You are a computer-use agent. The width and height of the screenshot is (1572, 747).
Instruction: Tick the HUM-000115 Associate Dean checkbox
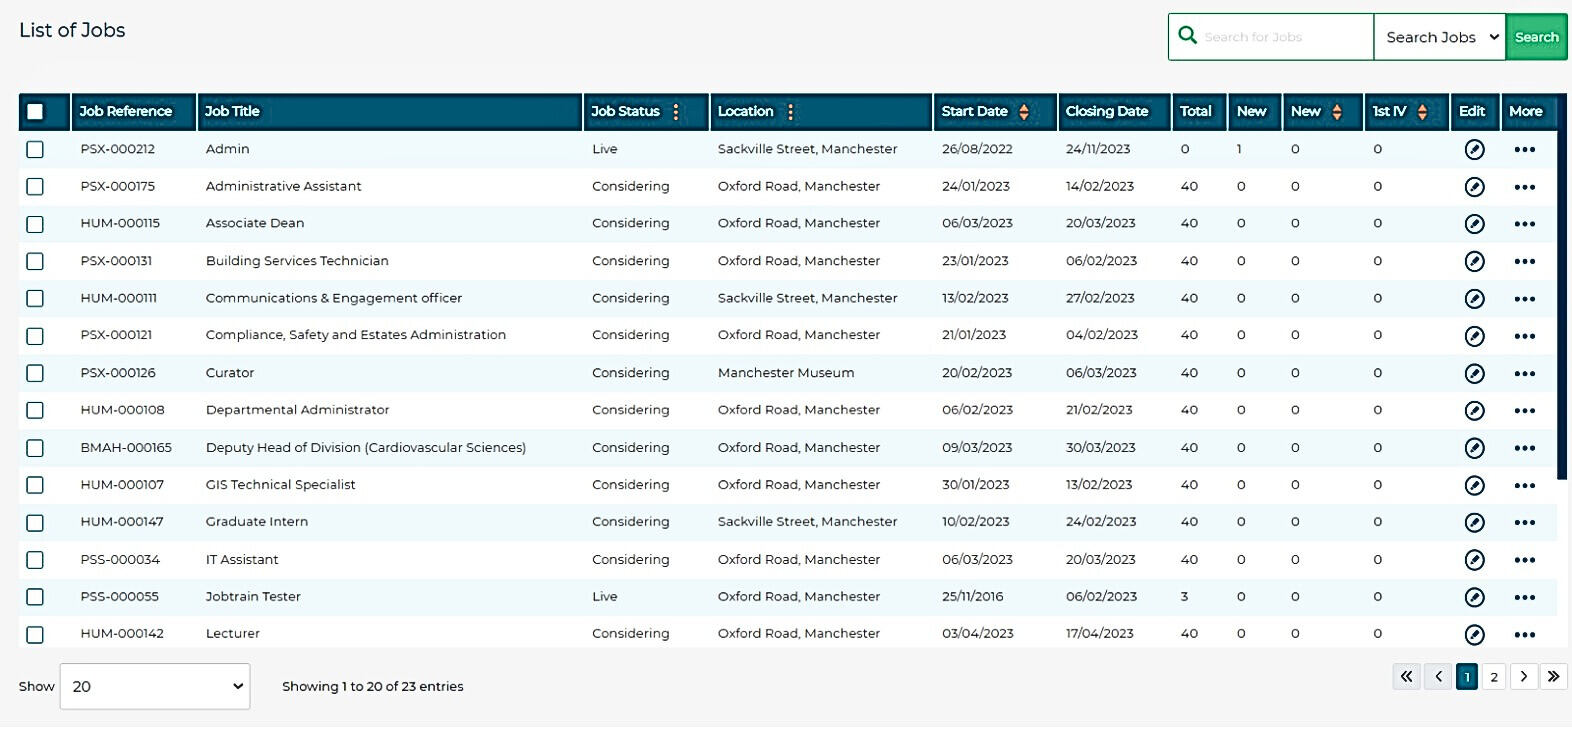coord(35,224)
